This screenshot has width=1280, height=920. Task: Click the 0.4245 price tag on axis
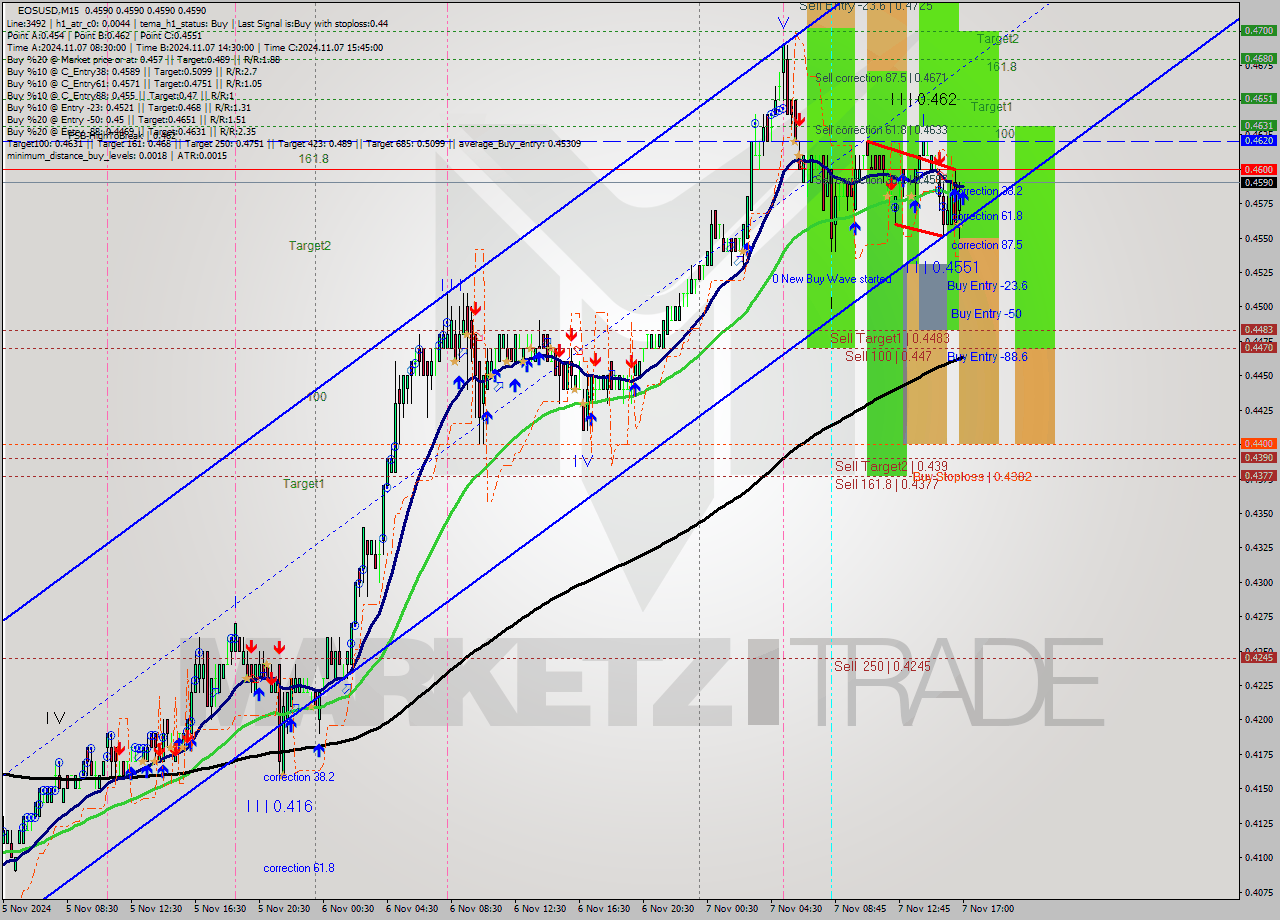(x=1257, y=657)
